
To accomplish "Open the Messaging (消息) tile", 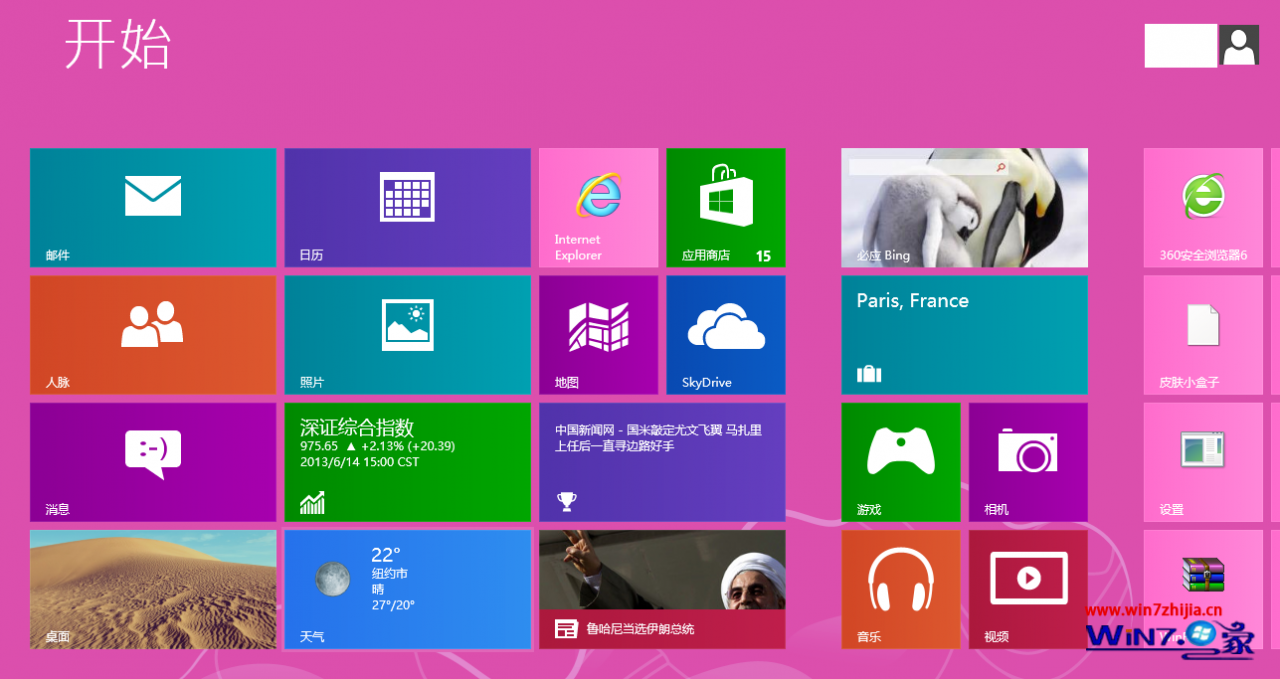I will [x=153, y=462].
